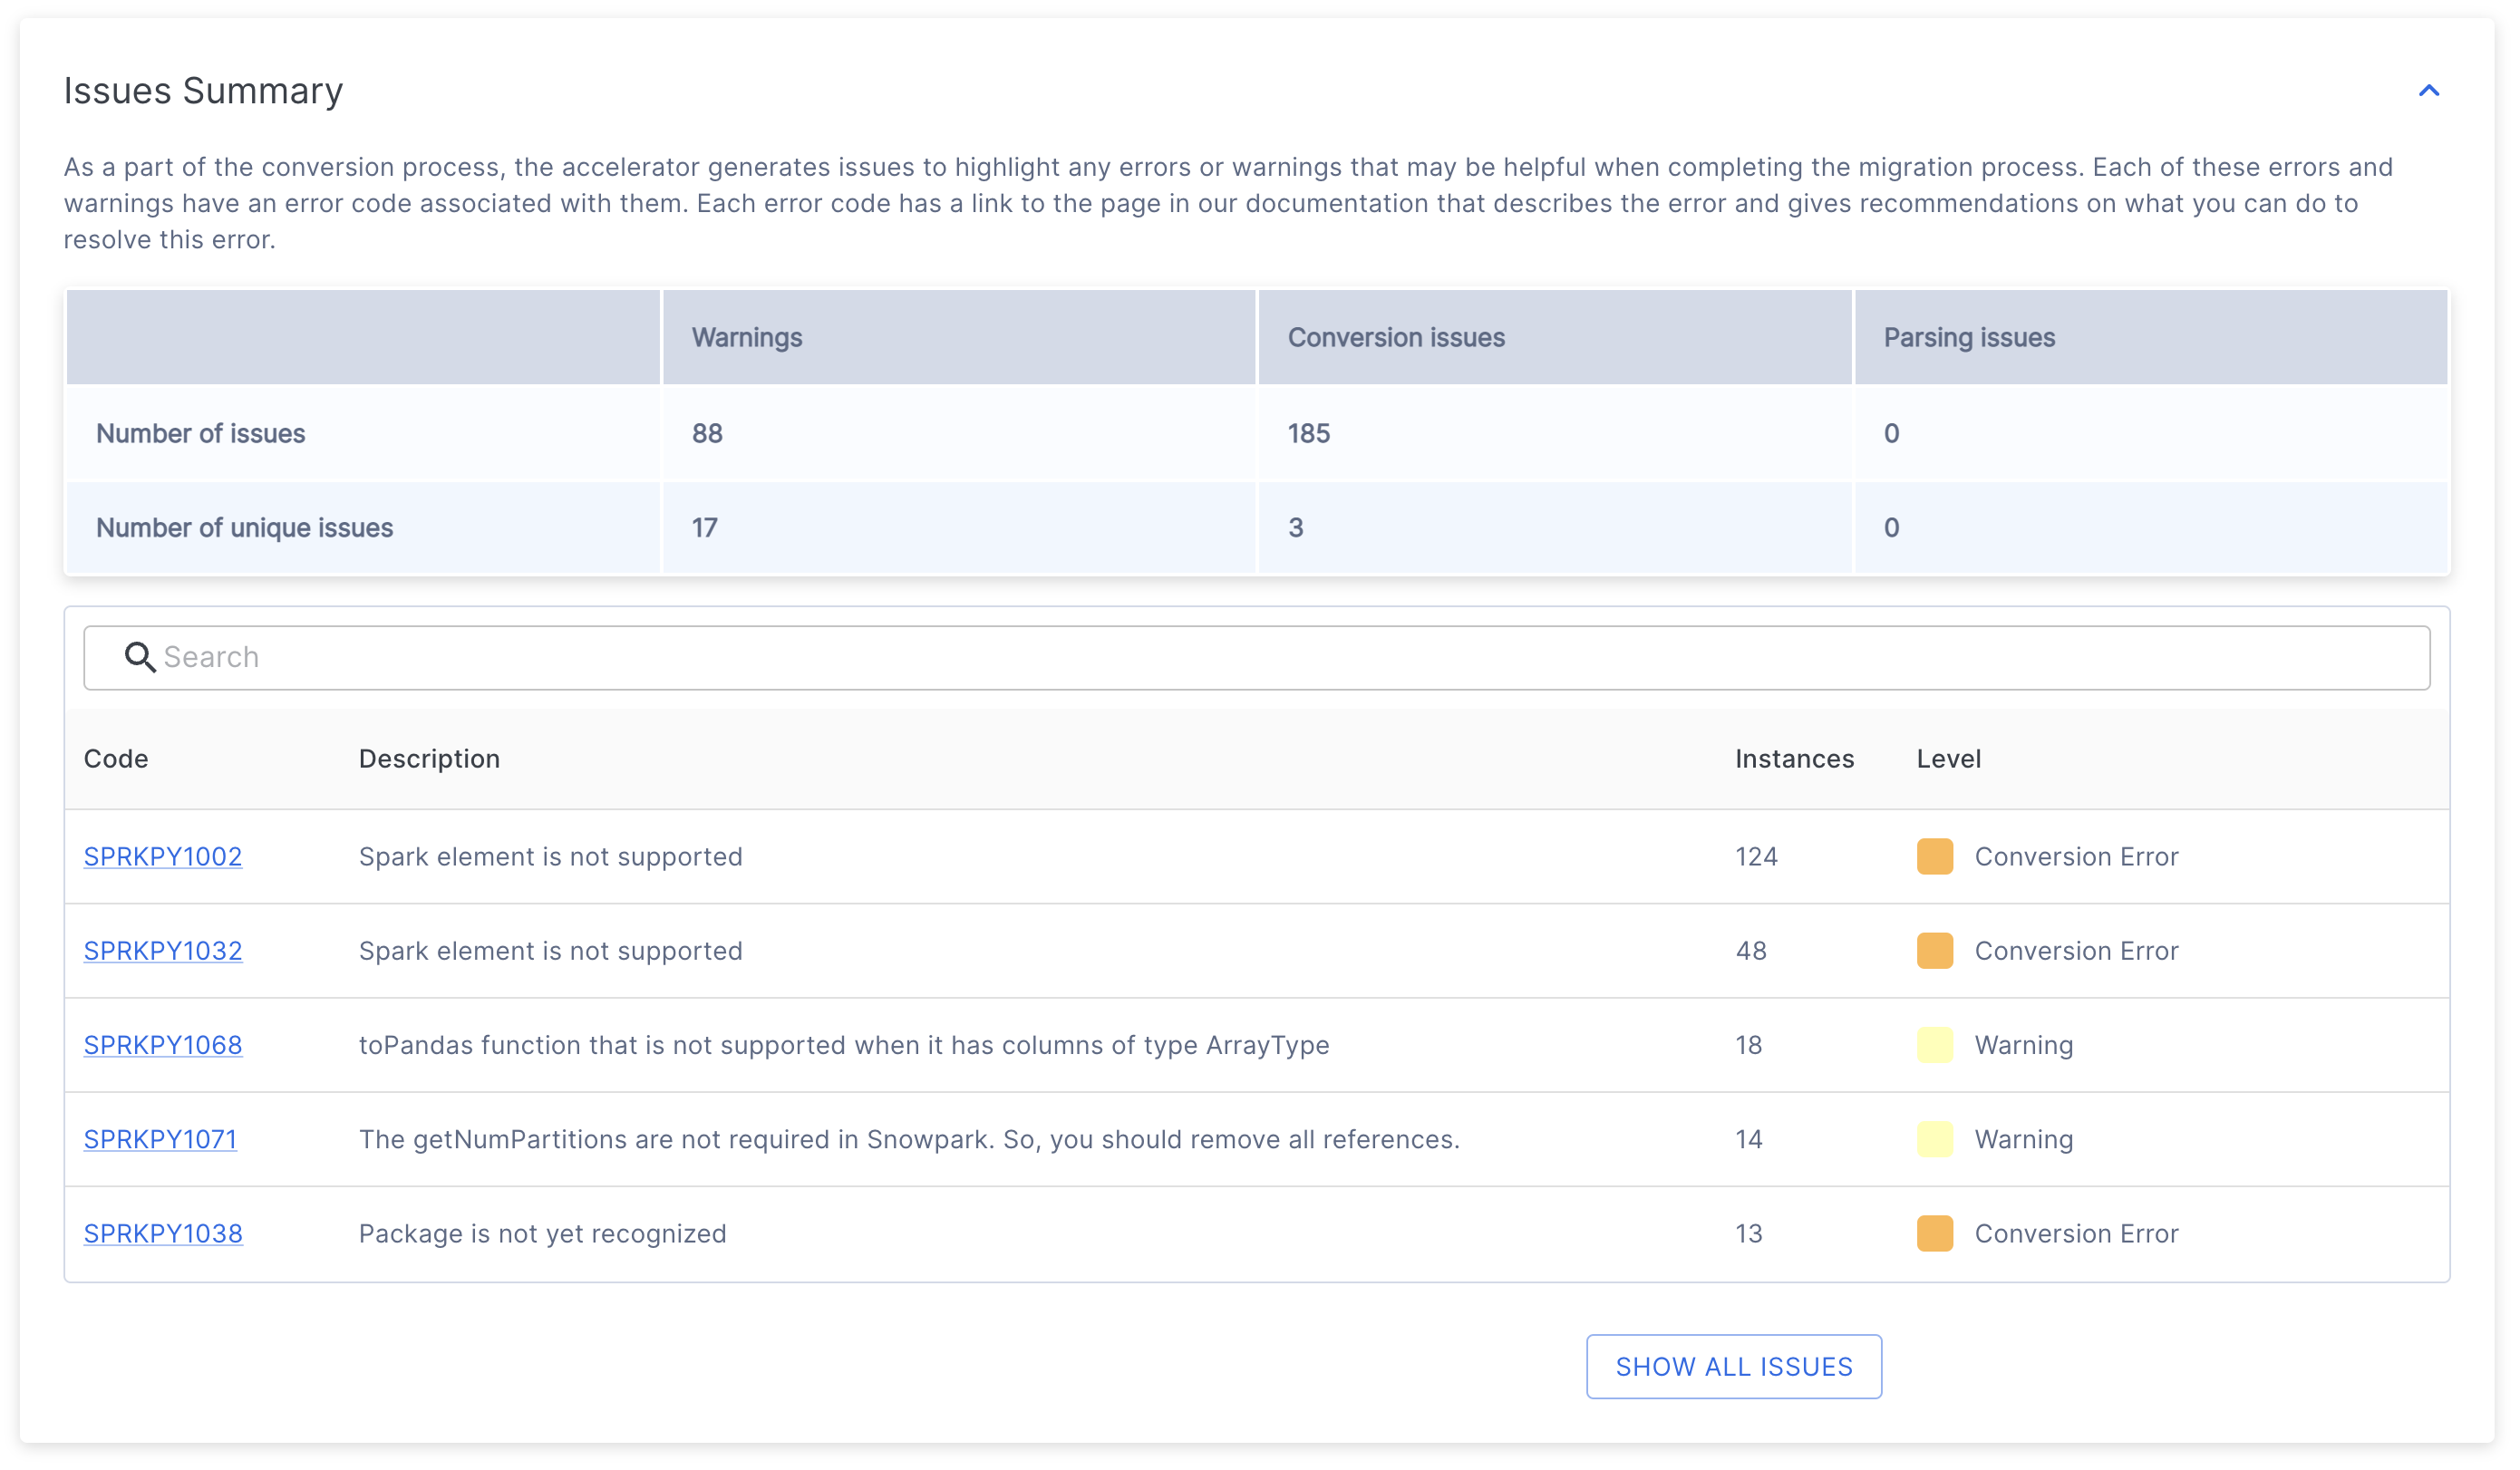
Task: Collapse the Issues Summary section chevron
Action: 2428,91
